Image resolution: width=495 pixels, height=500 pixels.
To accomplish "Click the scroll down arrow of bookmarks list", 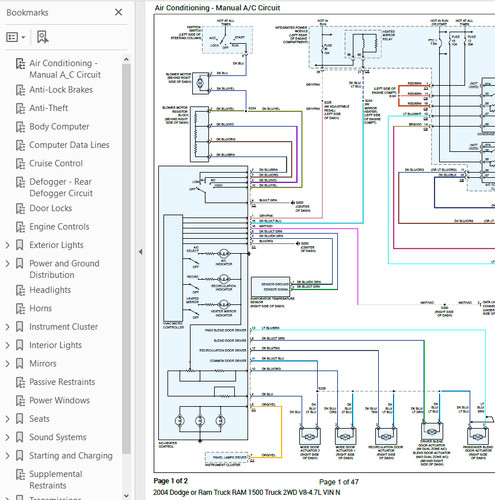I will [x=126, y=495].
